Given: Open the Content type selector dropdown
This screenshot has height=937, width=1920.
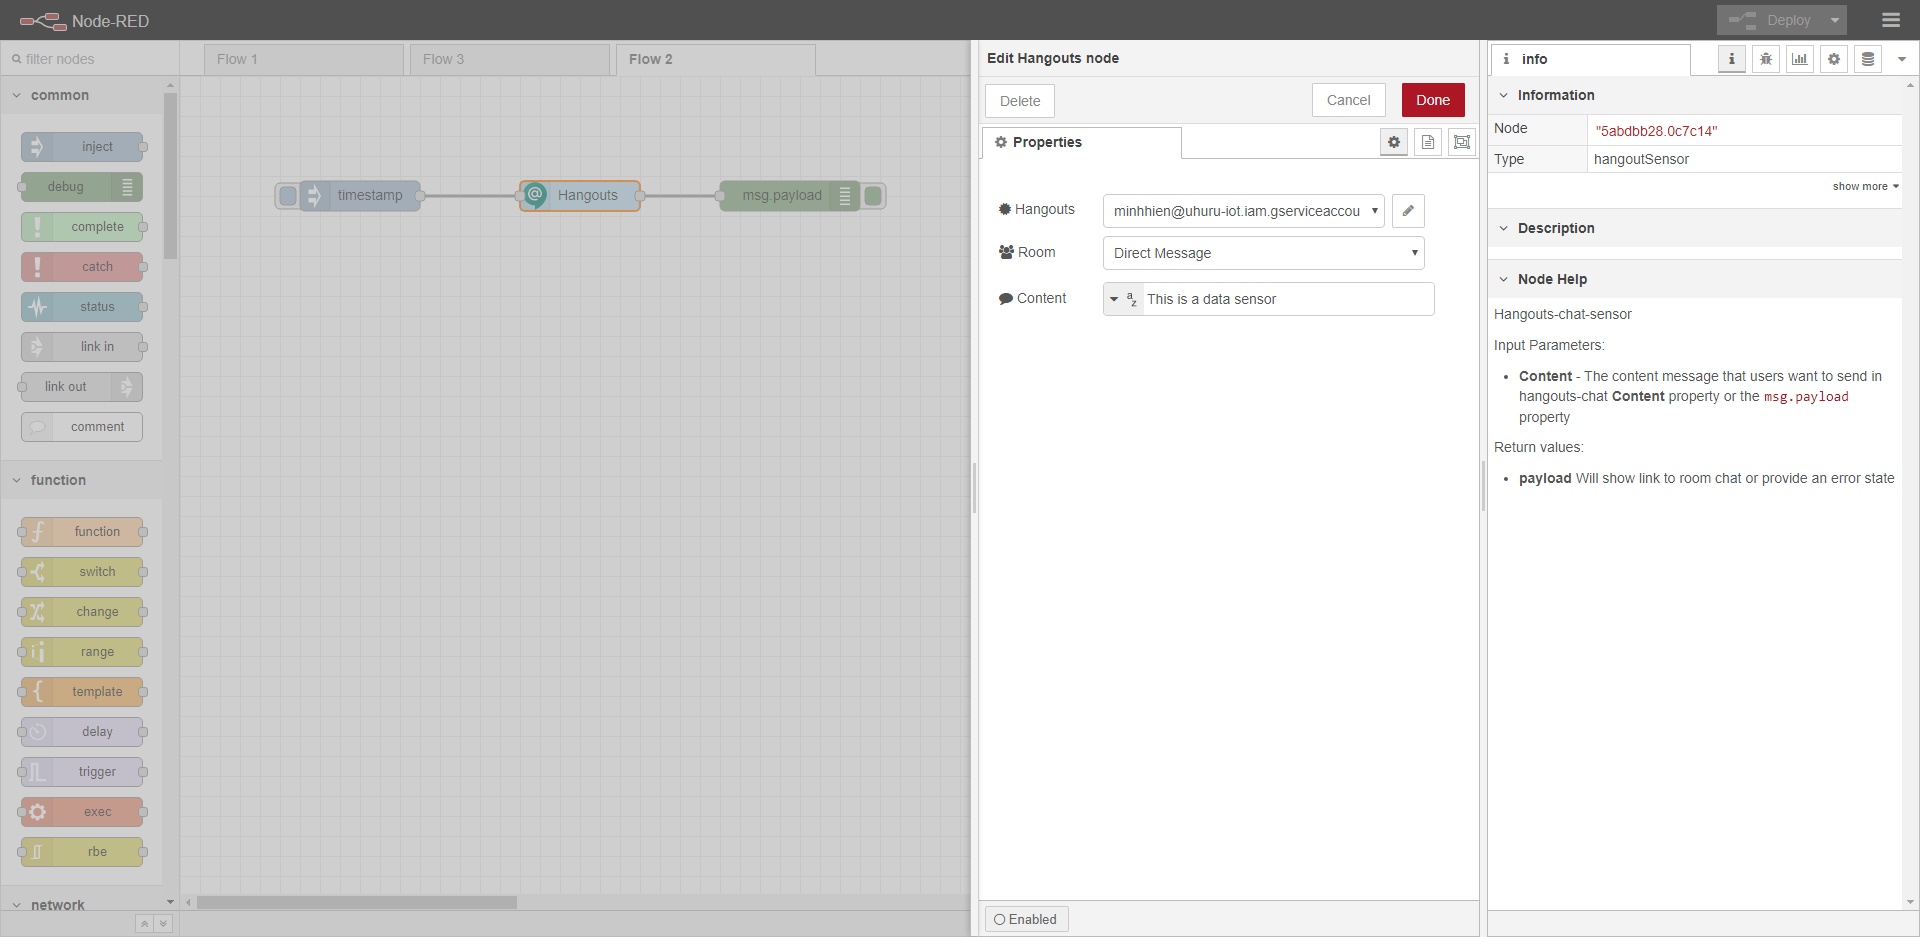Looking at the screenshot, I should 1123,299.
